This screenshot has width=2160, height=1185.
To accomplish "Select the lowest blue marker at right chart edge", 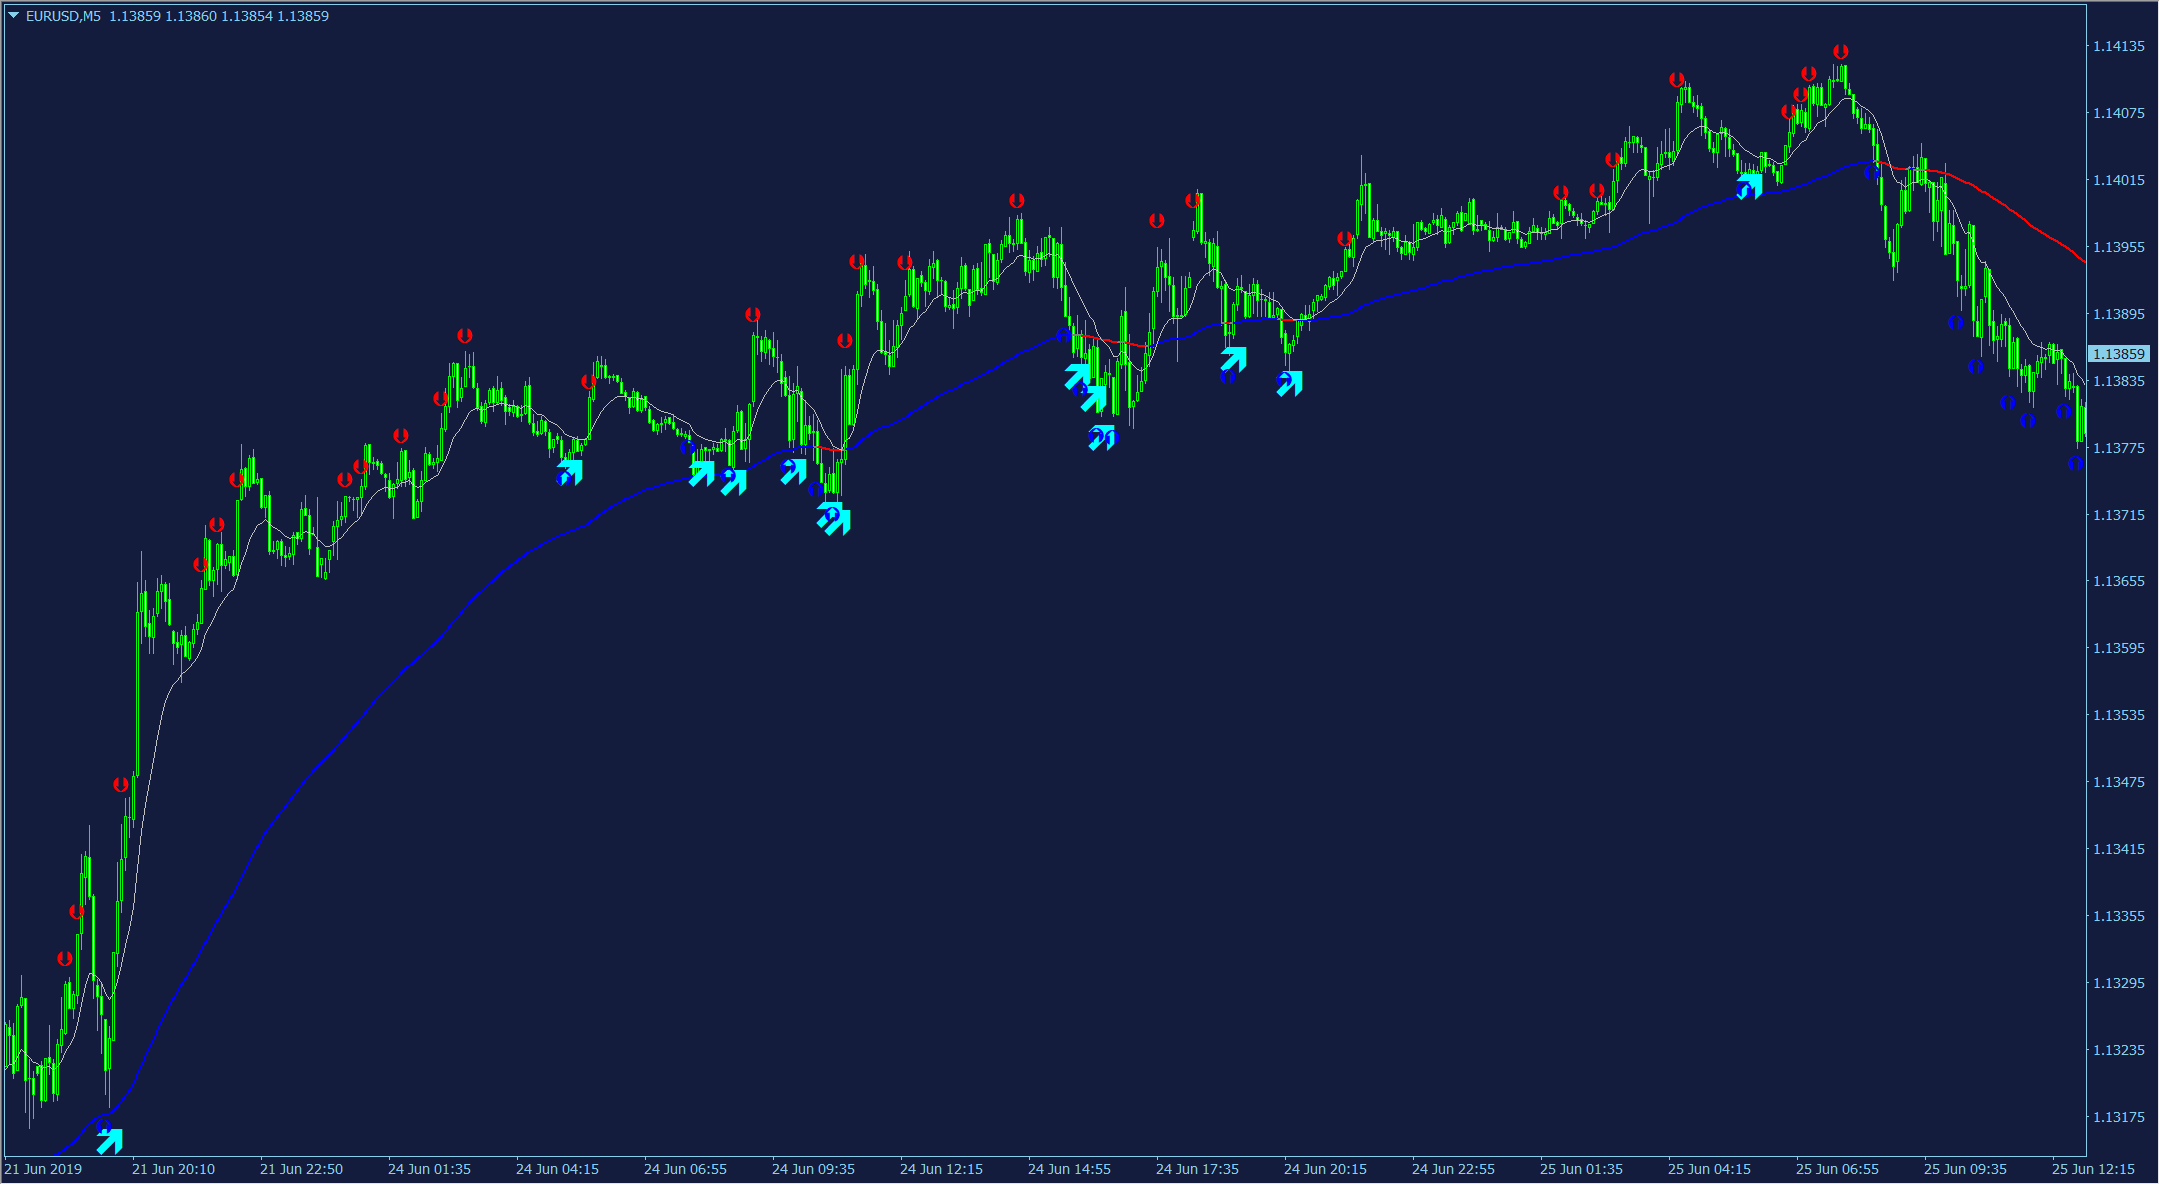I will 2076,463.
